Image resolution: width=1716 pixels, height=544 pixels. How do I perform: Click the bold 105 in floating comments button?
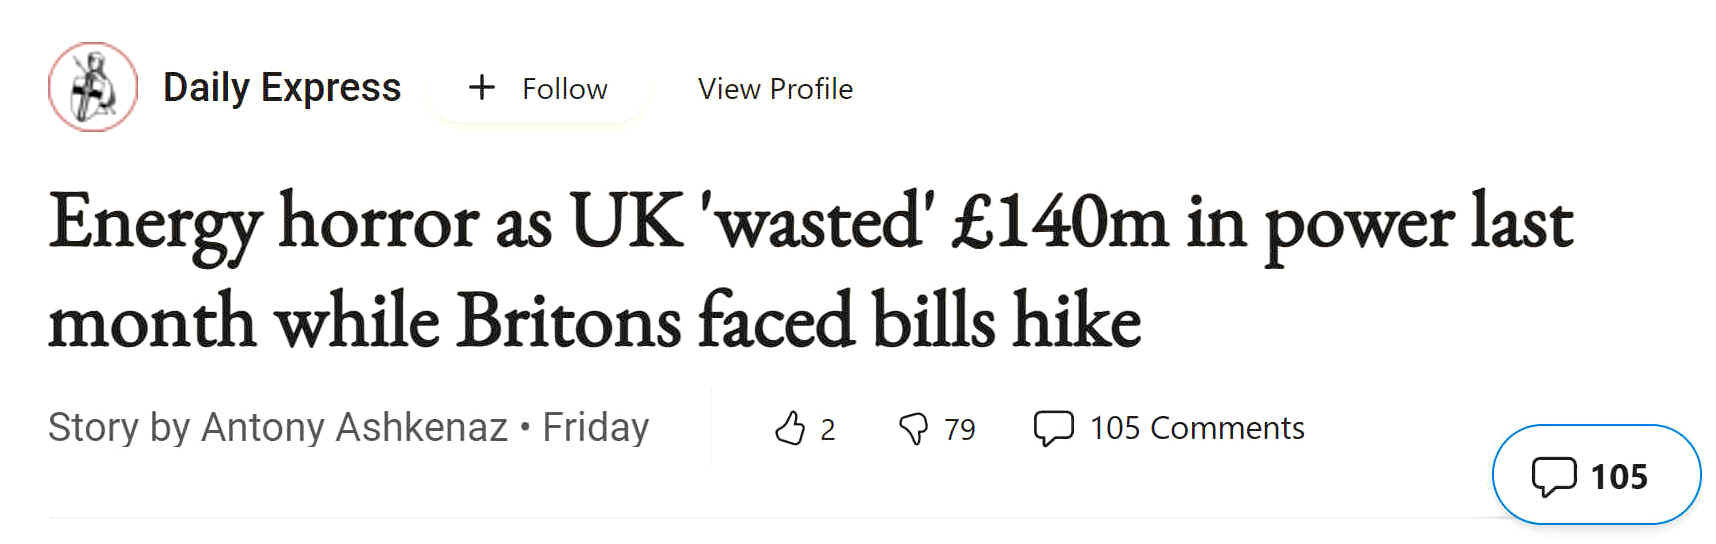tap(1619, 476)
